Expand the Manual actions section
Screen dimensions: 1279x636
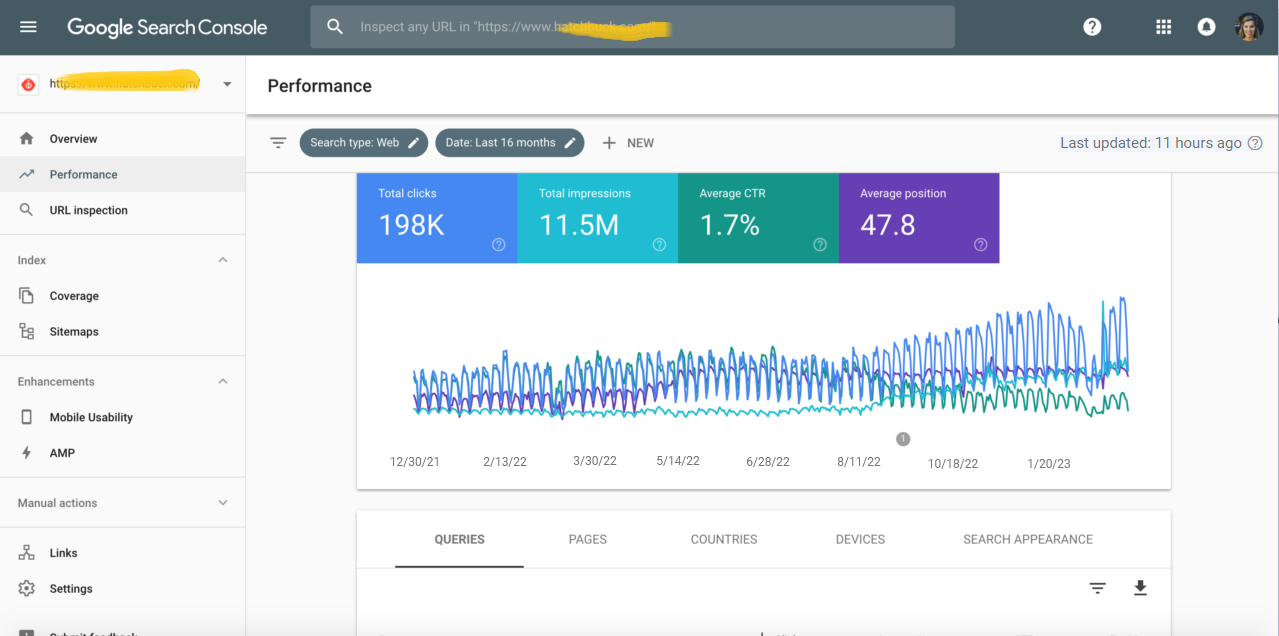point(221,502)
